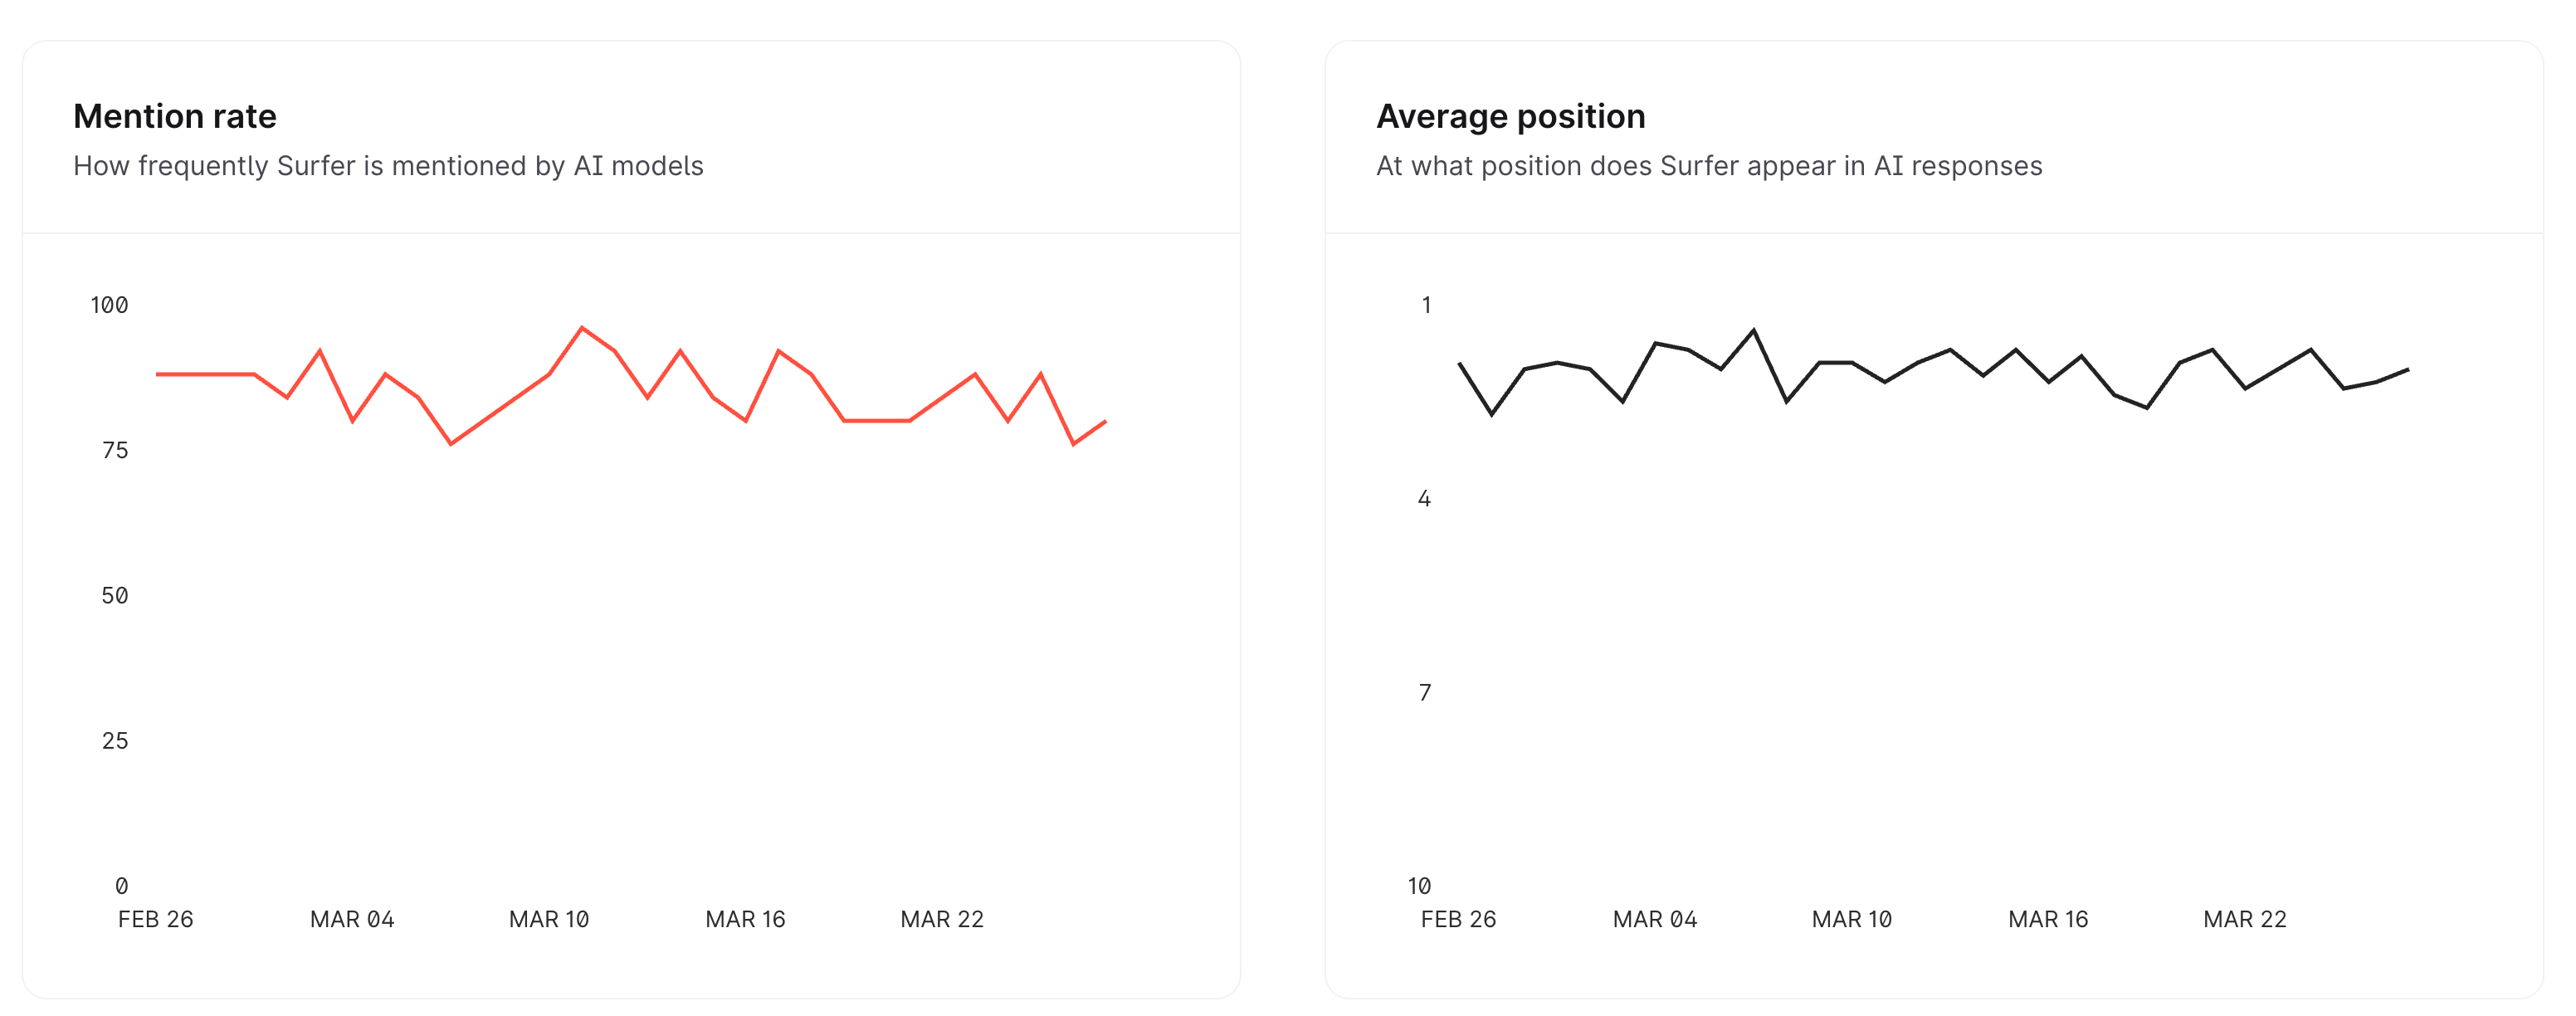Click MAR 04 on the Average position chart
This screenshot has width=2576, height=1016.
tap(1655, 919)
